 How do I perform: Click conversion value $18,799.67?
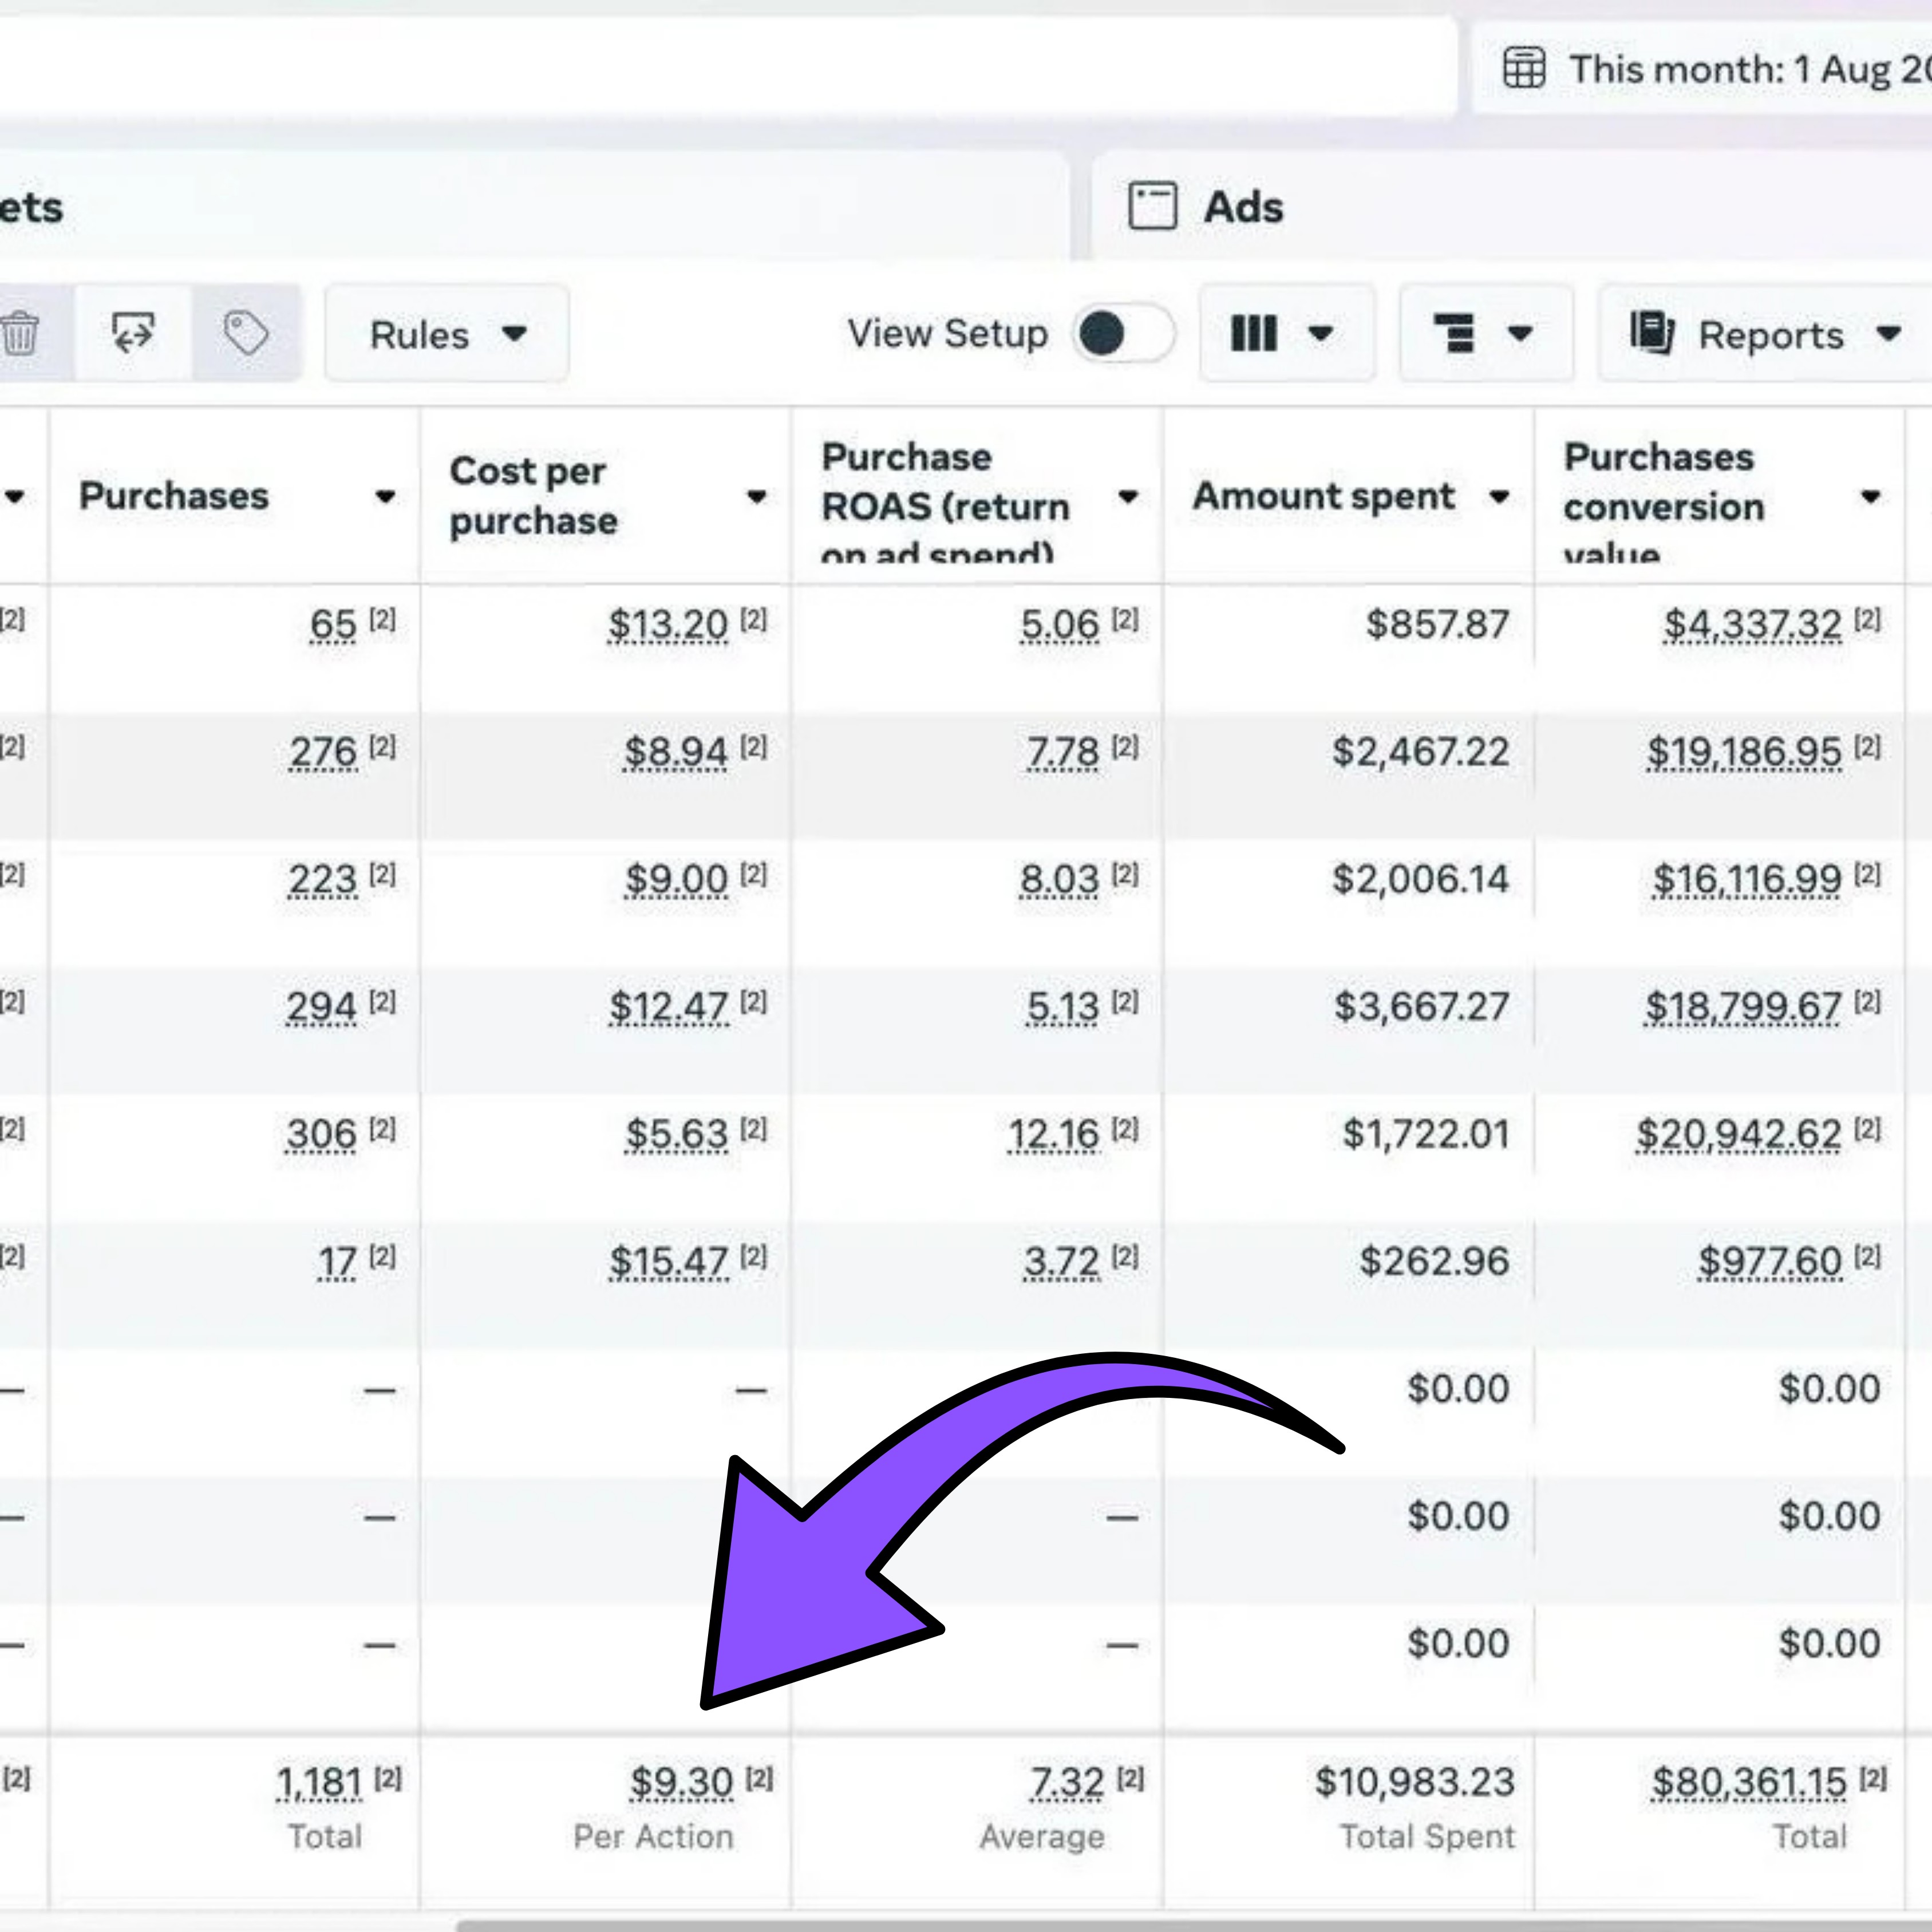(x=1743, y=1007)
